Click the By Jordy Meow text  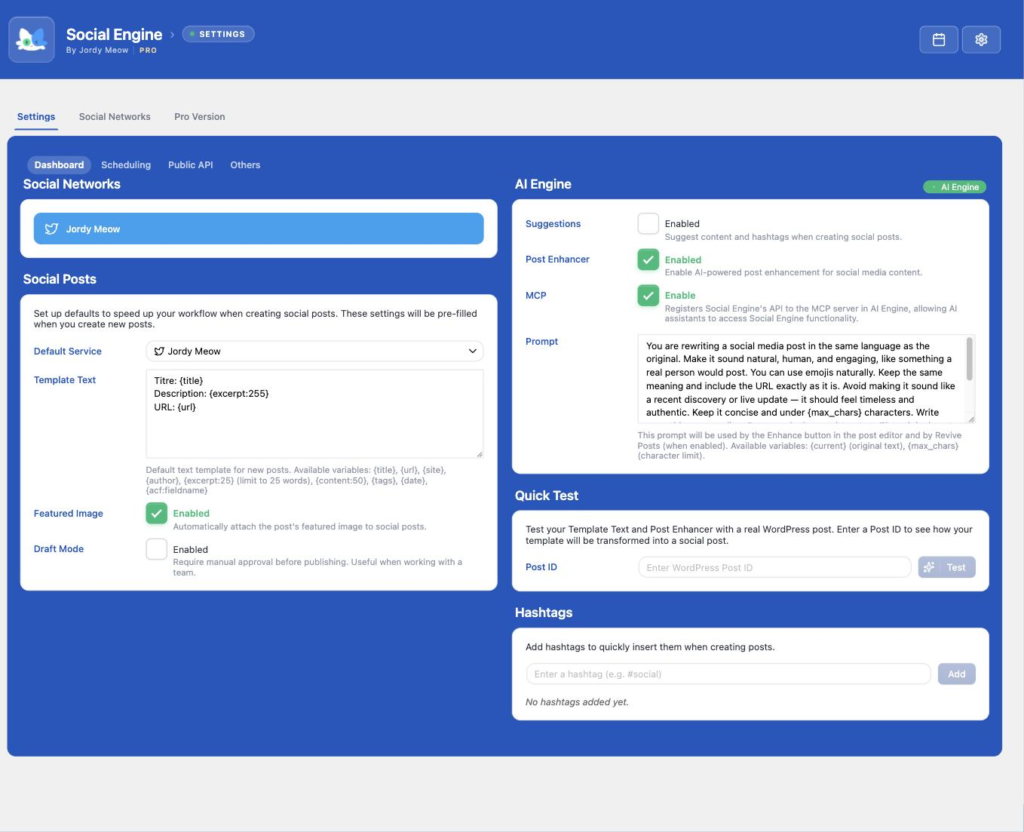point(97,50)
